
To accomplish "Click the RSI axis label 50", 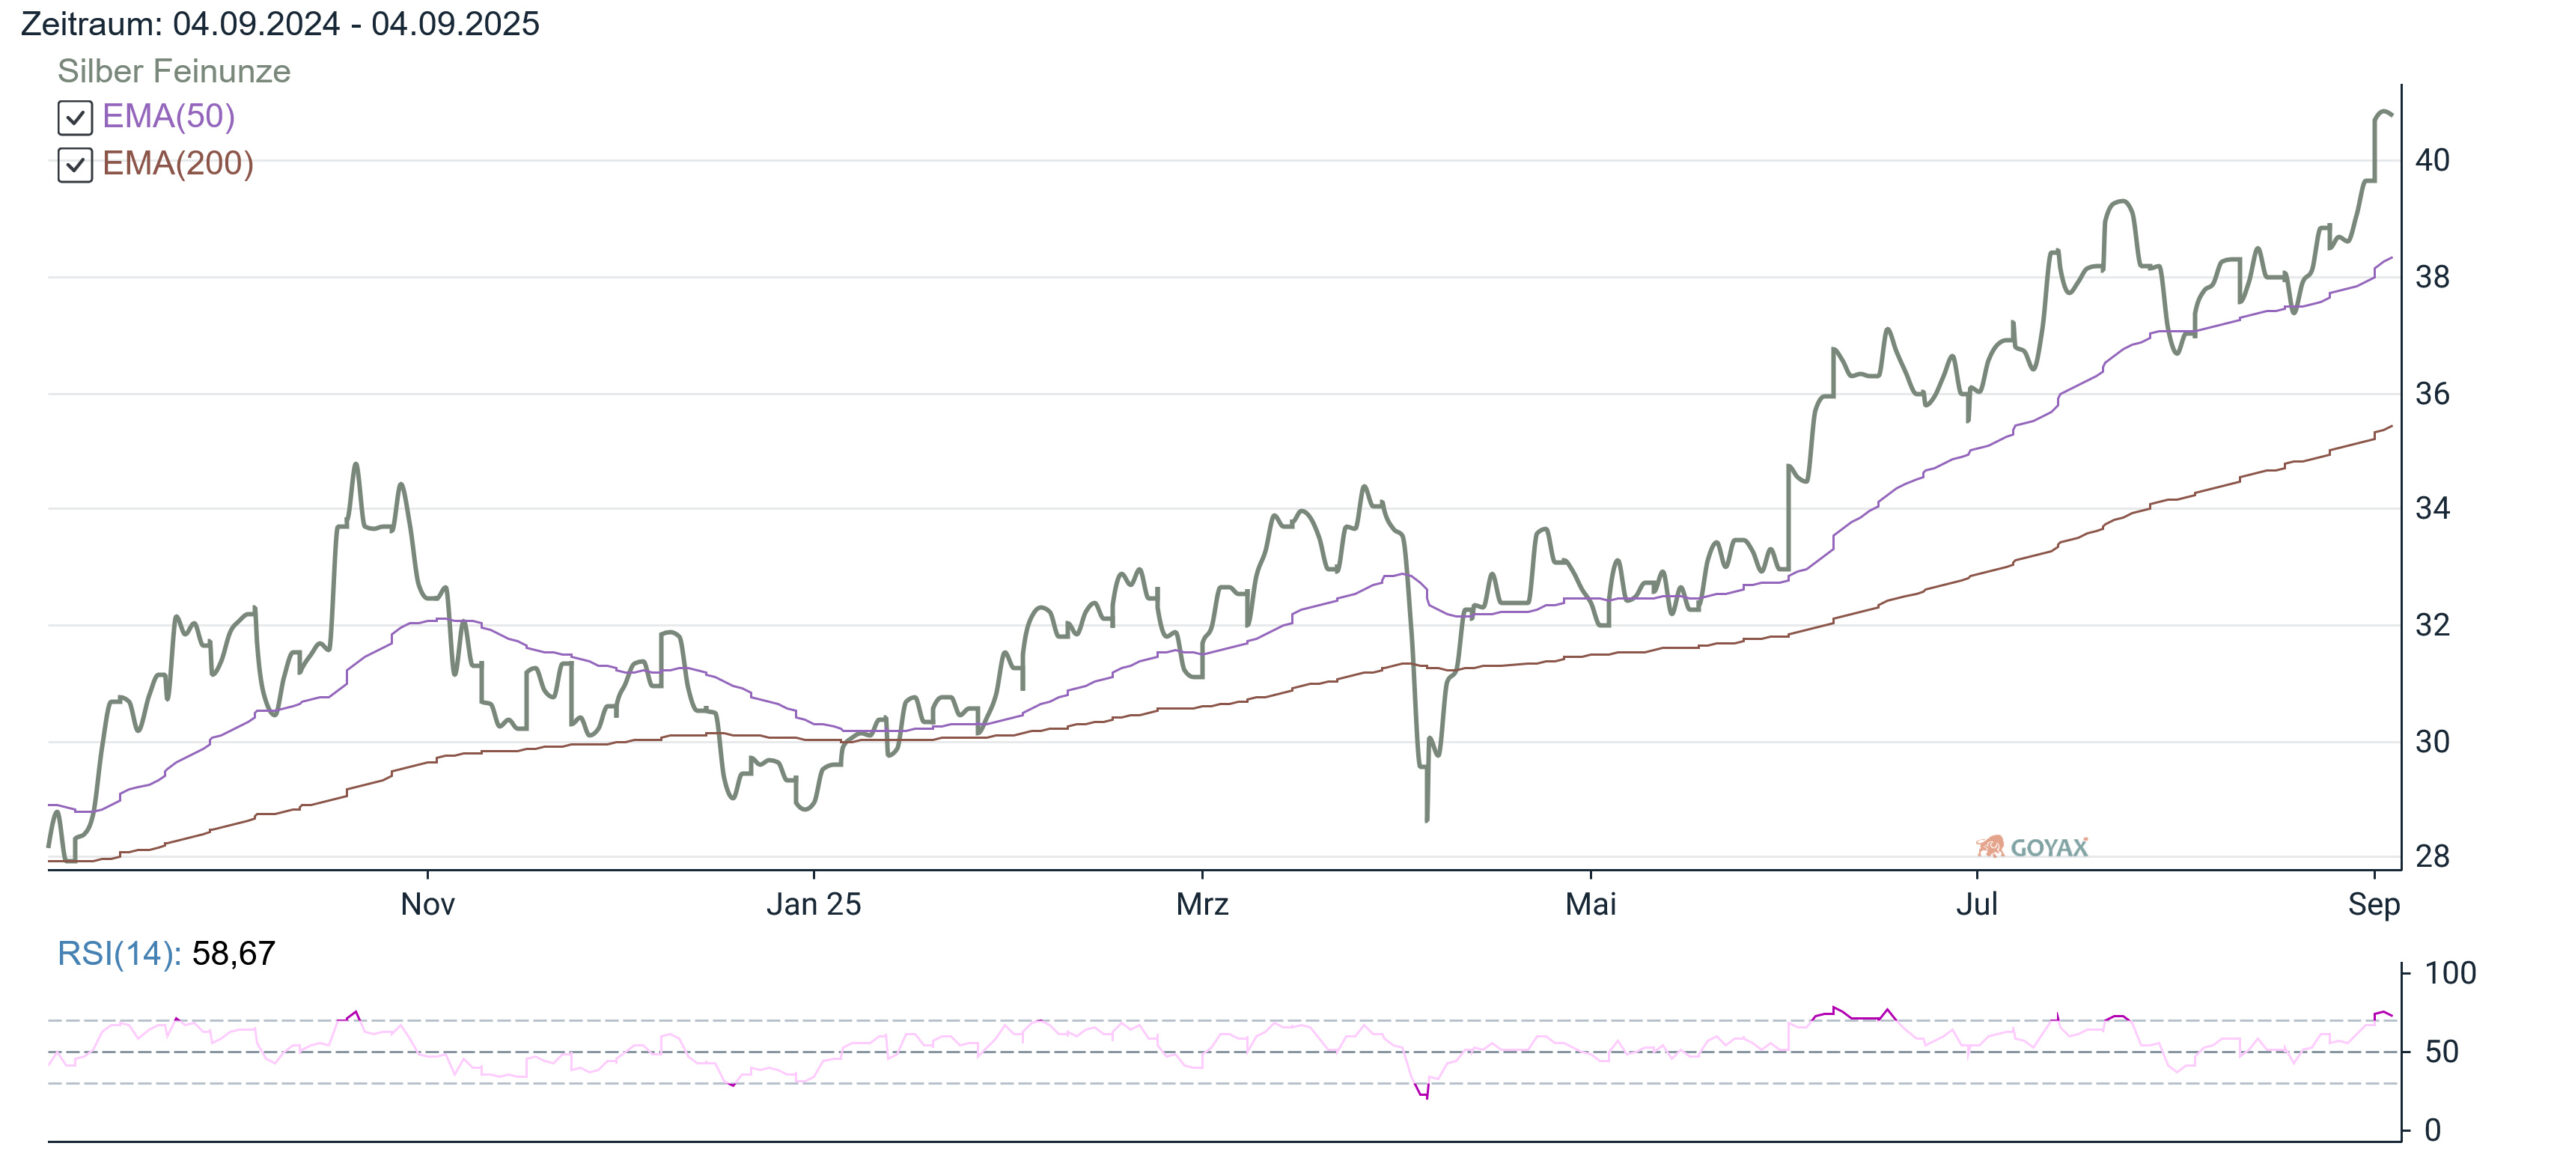I will point(2442,1052).
